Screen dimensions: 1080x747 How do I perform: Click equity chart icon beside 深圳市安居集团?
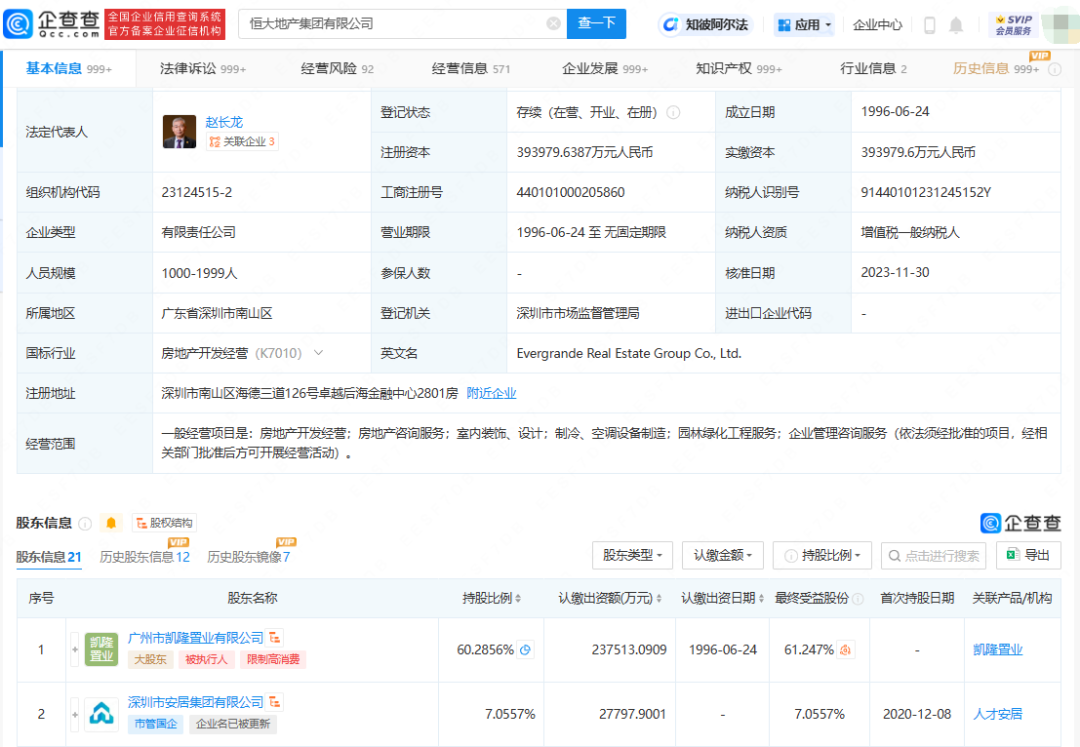tap(275, 702)
